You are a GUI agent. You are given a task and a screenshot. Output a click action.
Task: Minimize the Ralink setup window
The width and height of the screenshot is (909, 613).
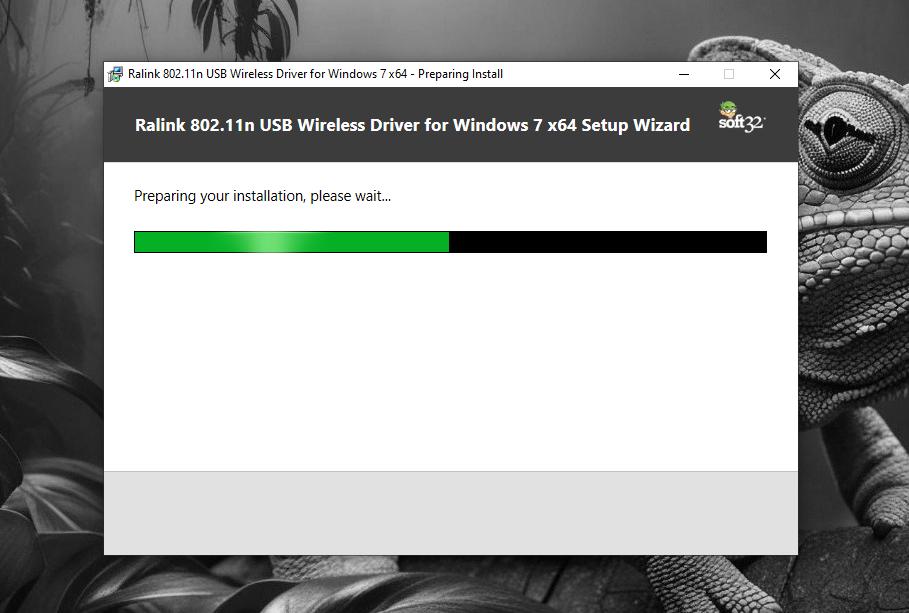[684, 74]
